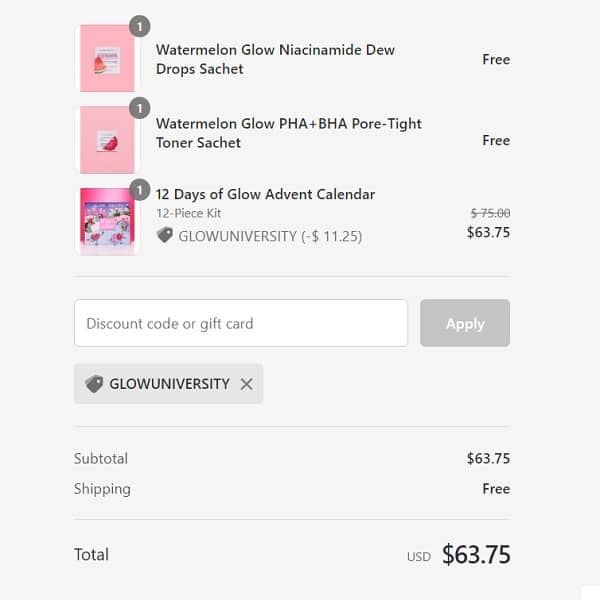600x600 pixels.
Task: Click the Subtotal label
Action: pos(101,458)
